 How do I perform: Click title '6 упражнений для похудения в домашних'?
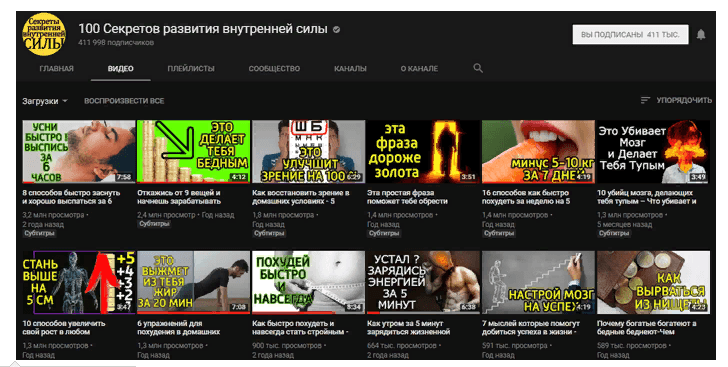(178, 328)
